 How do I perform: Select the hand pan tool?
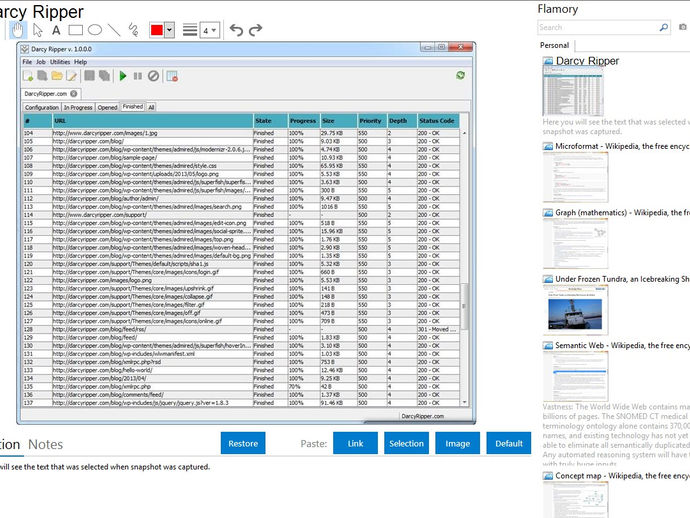(18, 30)
